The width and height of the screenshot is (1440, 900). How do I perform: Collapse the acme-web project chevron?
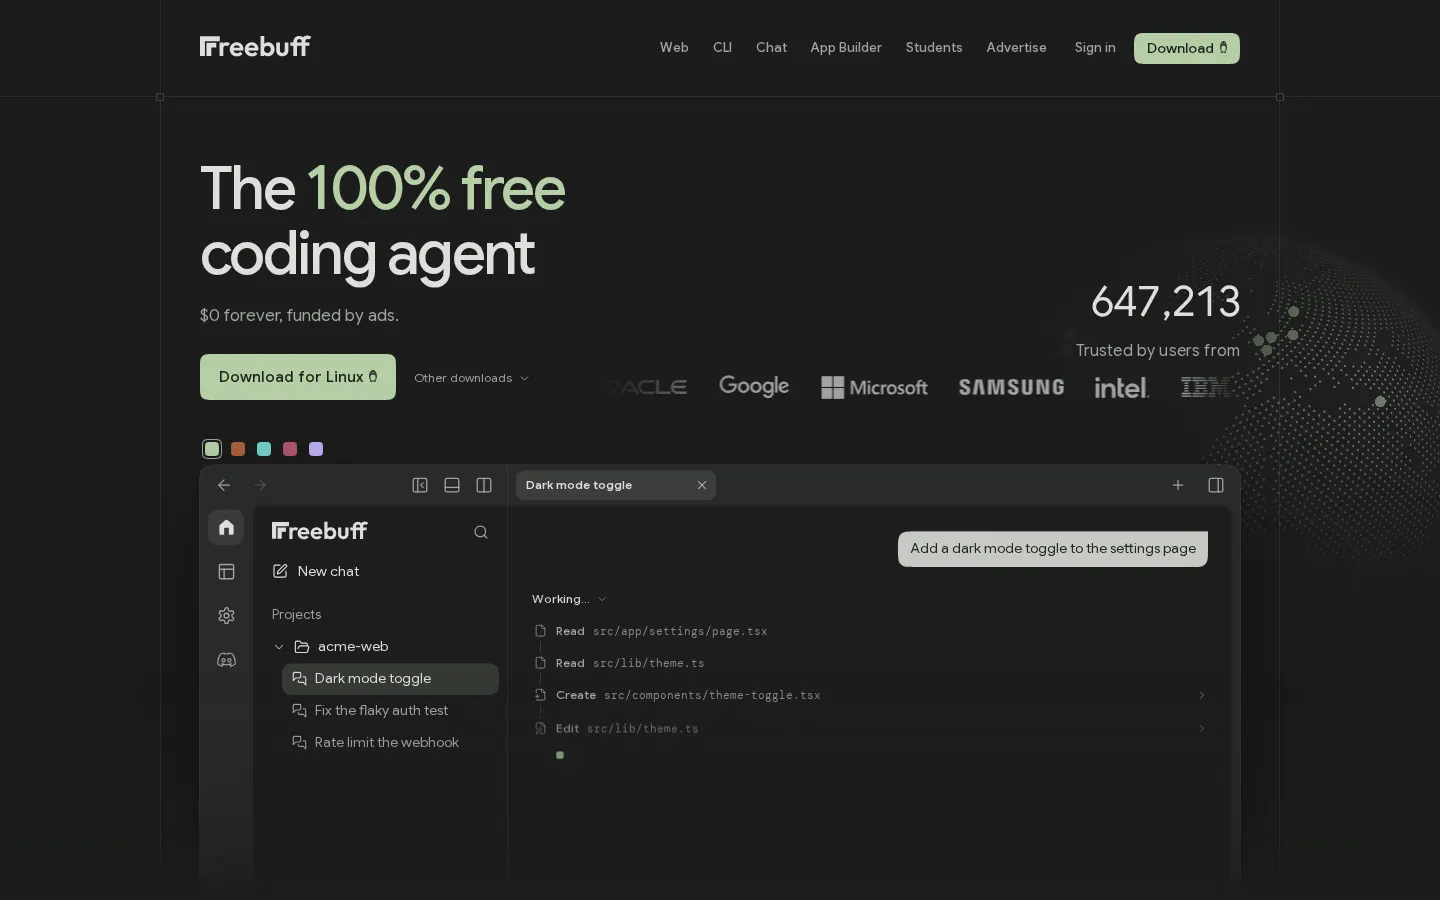(x=279, y=647)
